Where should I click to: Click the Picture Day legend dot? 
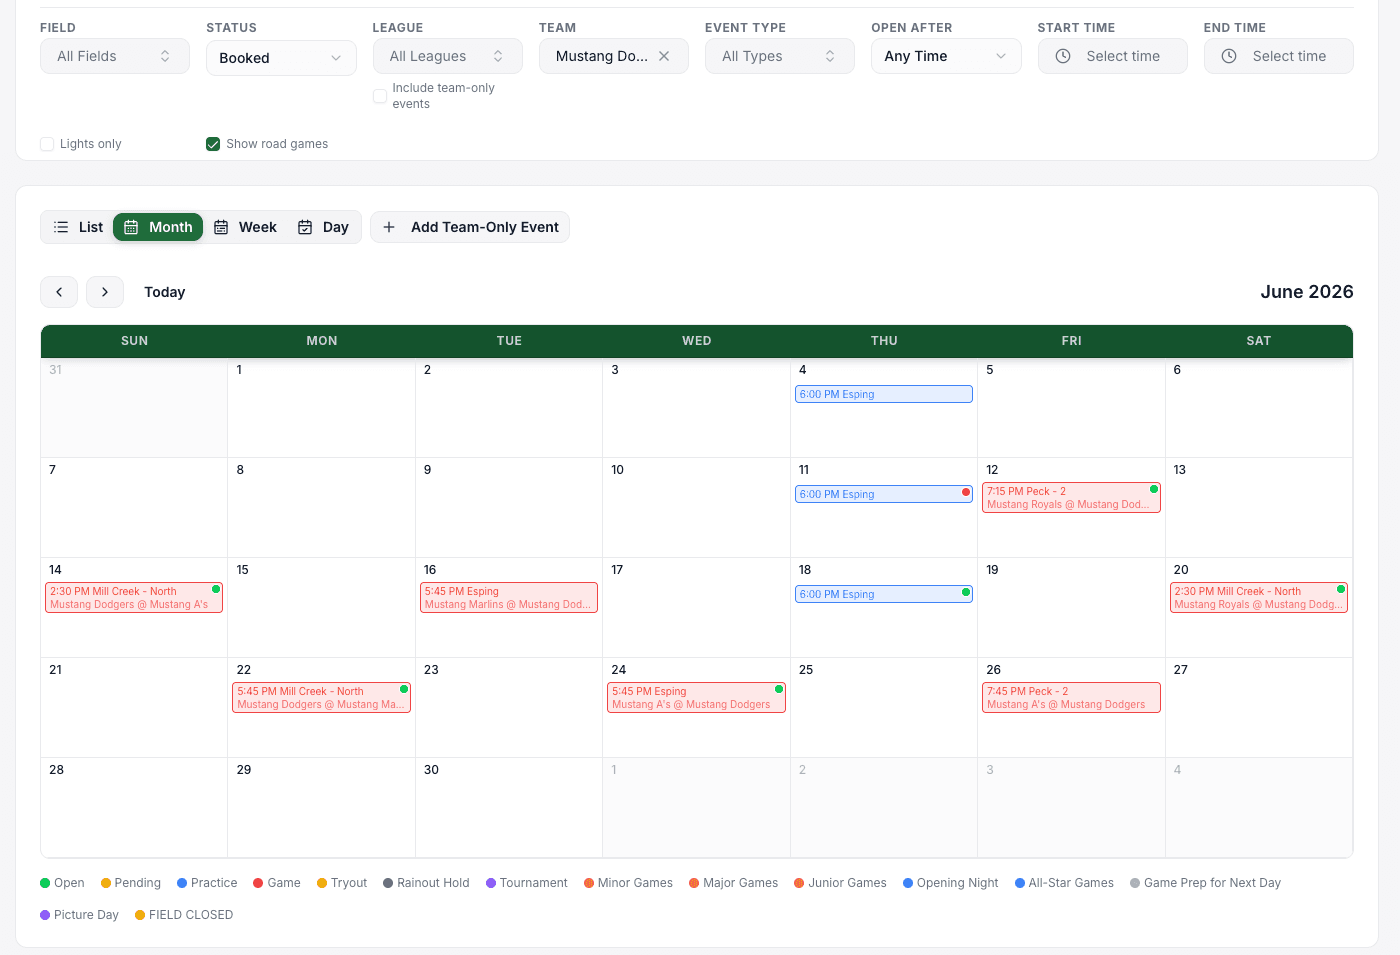click(45, 915)
